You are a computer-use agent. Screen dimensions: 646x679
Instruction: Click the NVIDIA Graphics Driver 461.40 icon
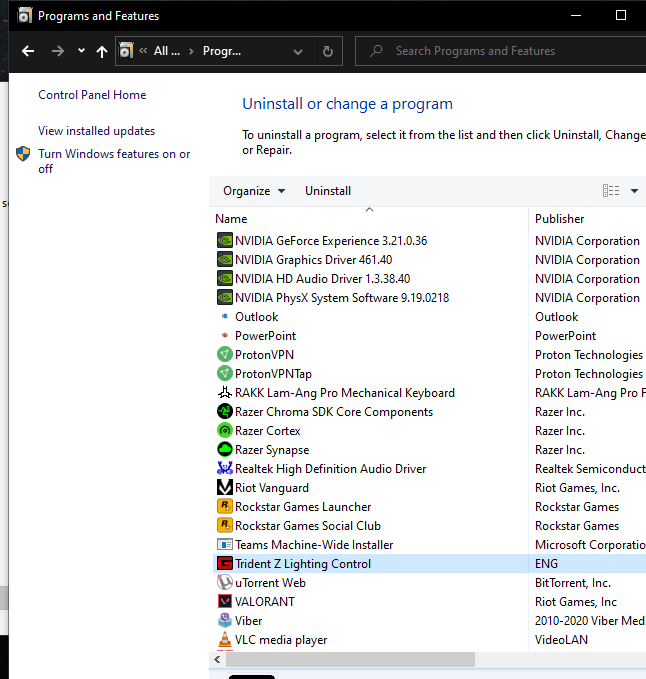(x=225, y=259)
